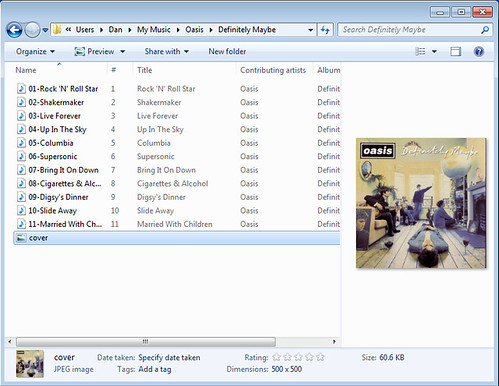Refresh the folder with the refresh icon
This screenshot has height=386, width=499.
coord(325,30)
